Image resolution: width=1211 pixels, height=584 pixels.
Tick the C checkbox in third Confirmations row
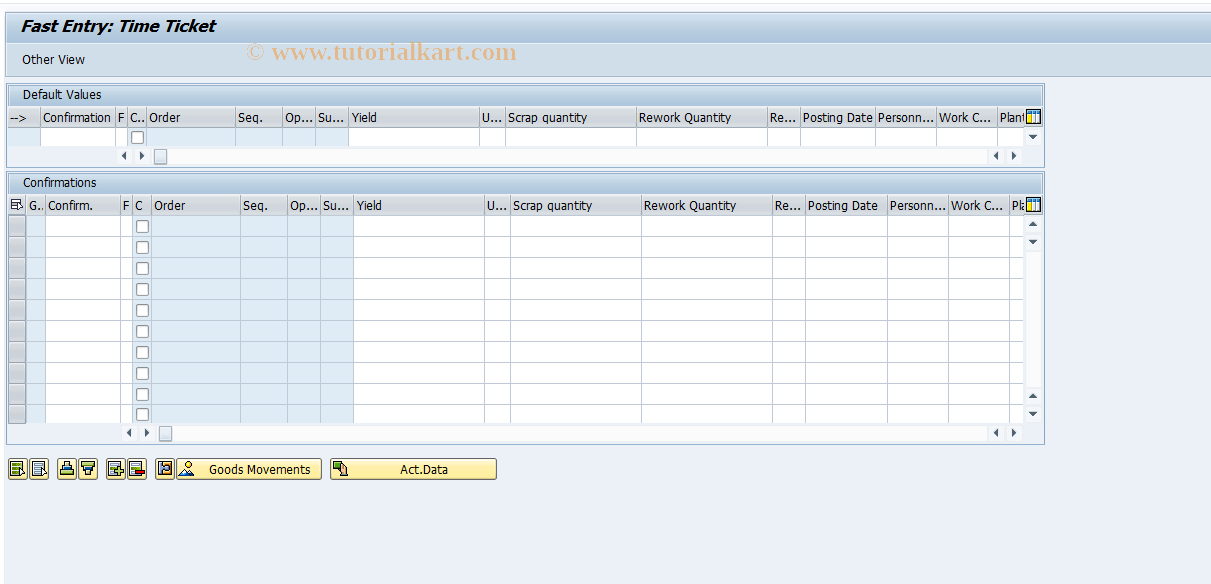[x=142, y=268]
